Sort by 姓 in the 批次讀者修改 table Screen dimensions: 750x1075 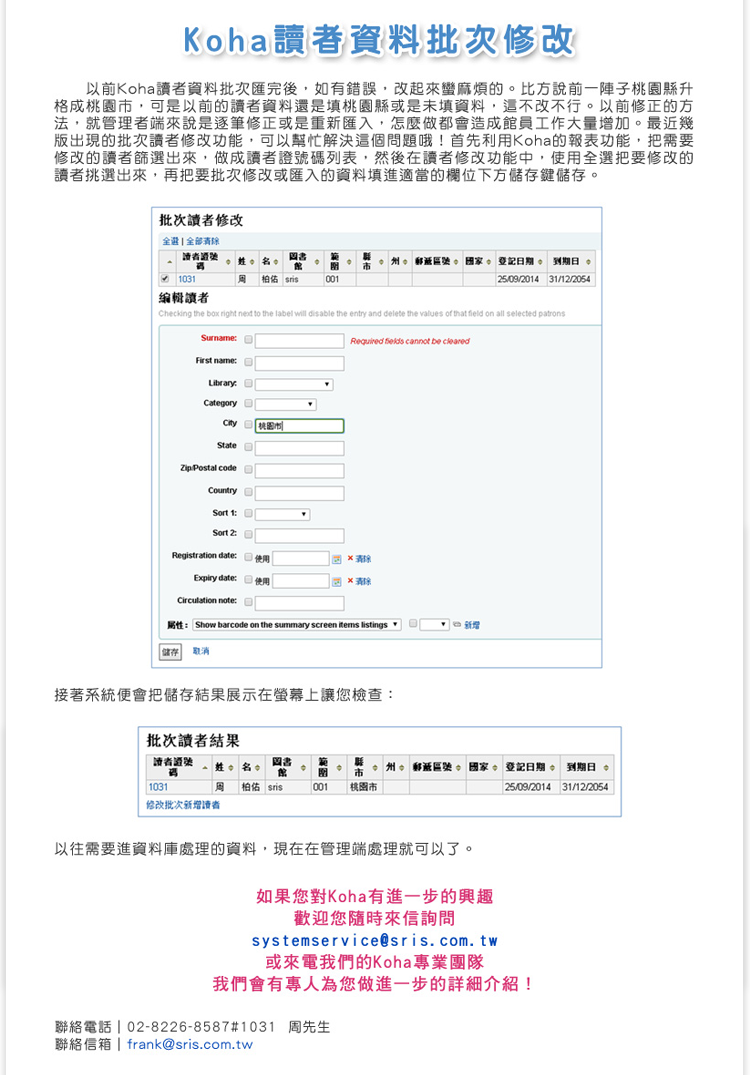246,261
